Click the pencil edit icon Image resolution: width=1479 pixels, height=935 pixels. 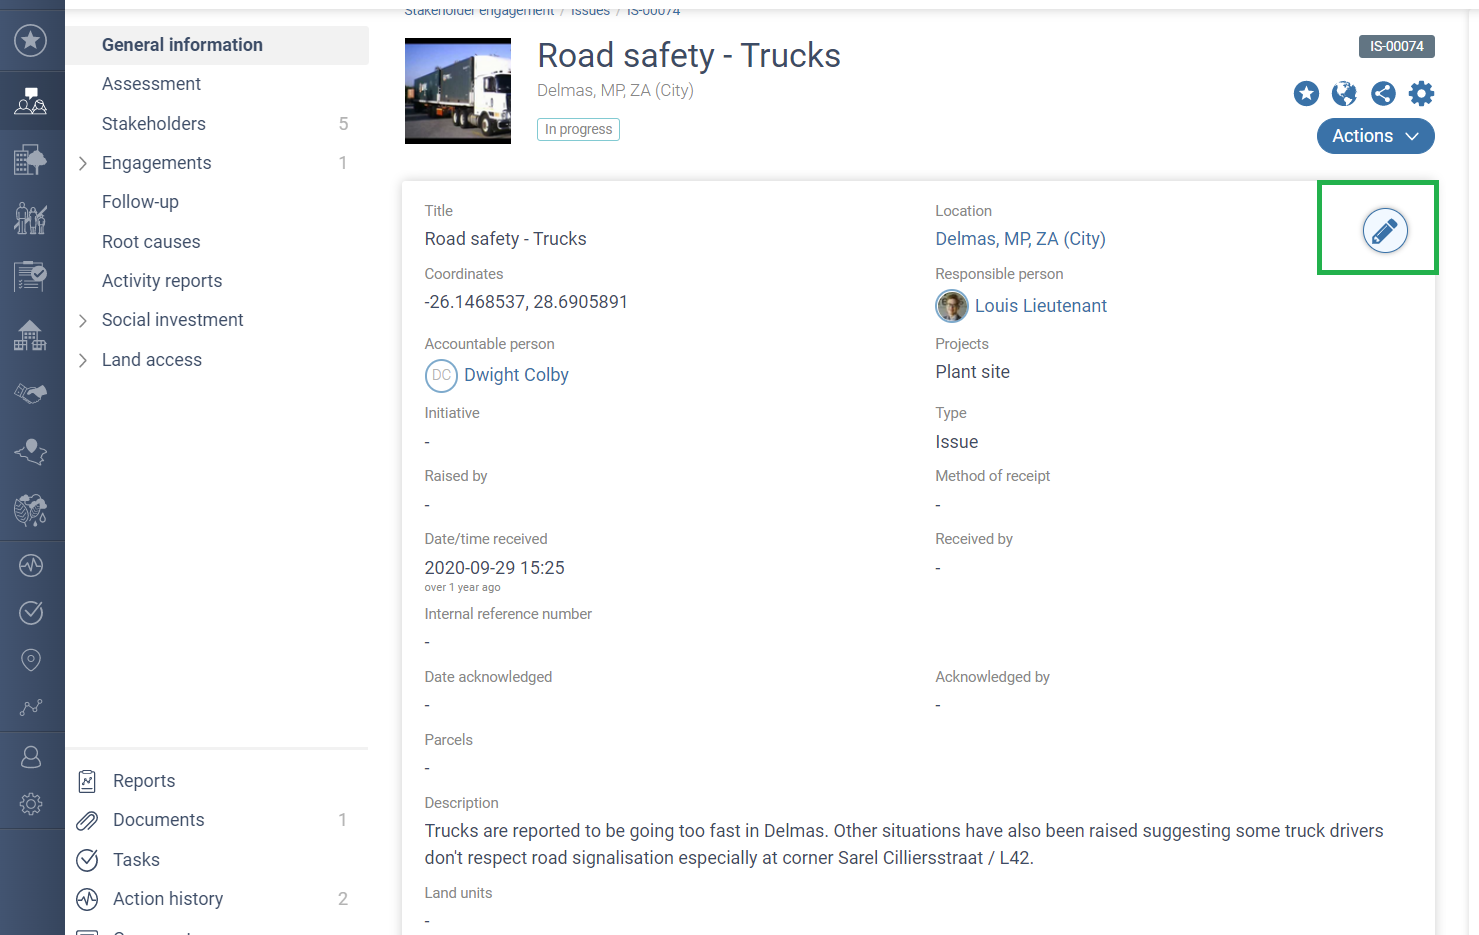[x=1385, y=231]
